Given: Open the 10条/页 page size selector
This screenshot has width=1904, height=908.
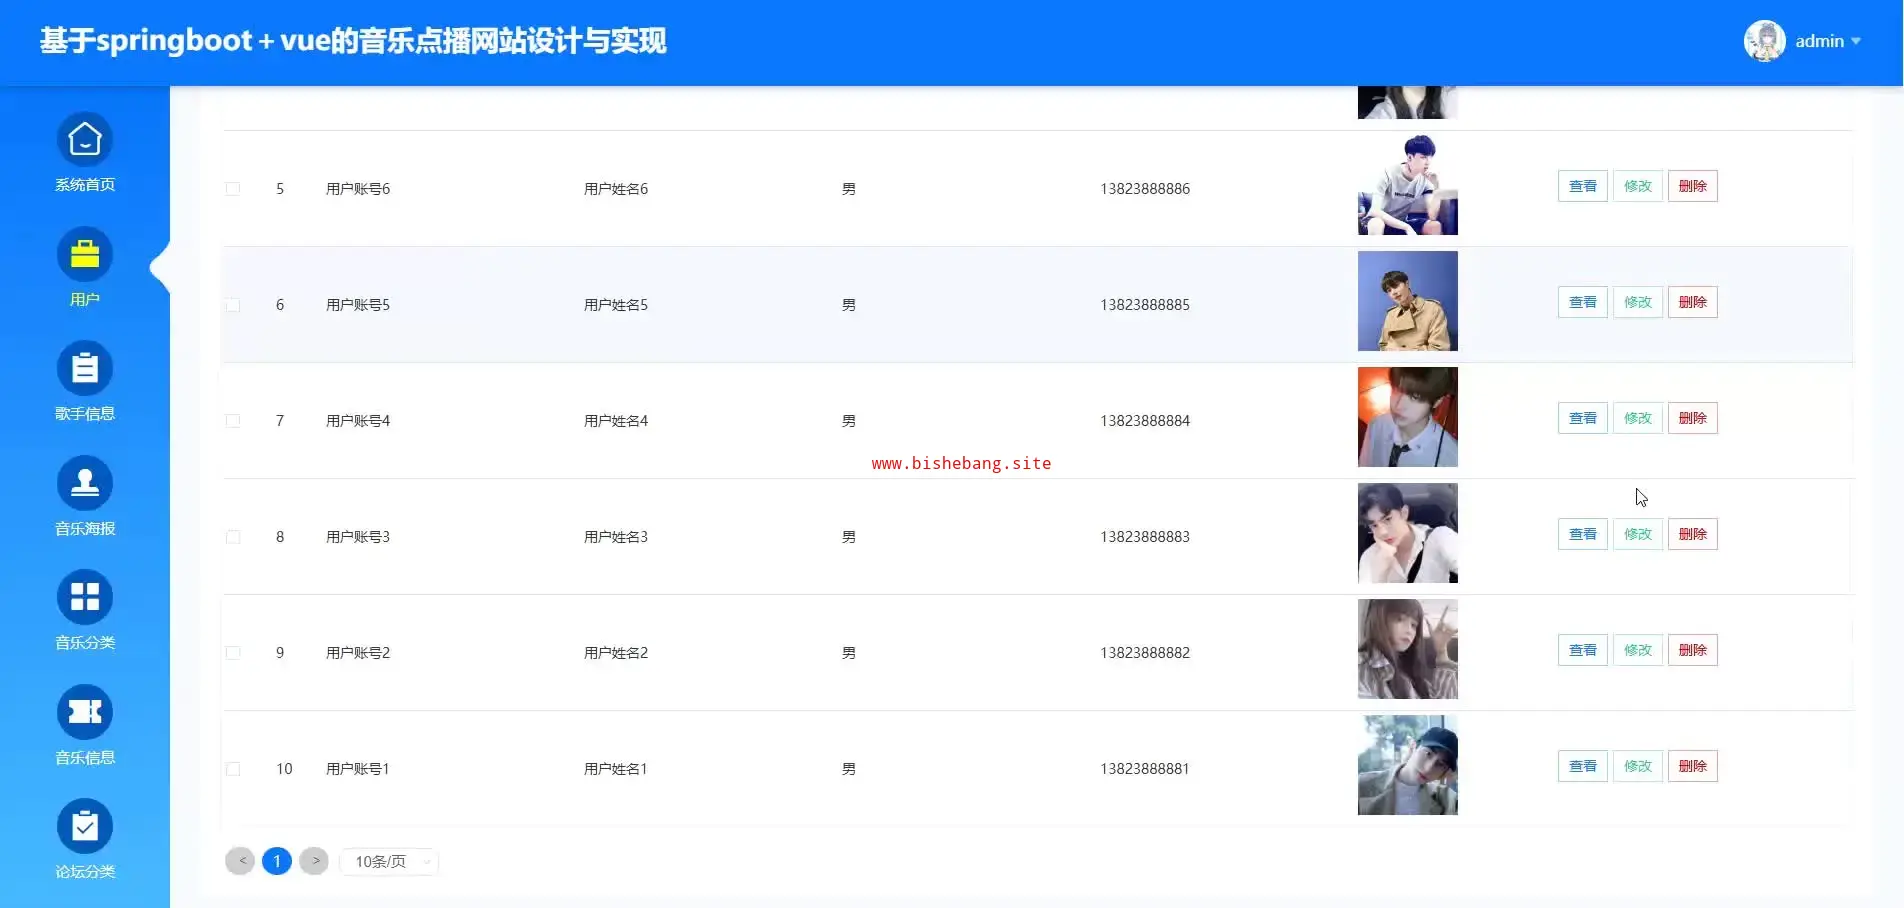Looking at the screenshot, I should [x=389, y=862].
